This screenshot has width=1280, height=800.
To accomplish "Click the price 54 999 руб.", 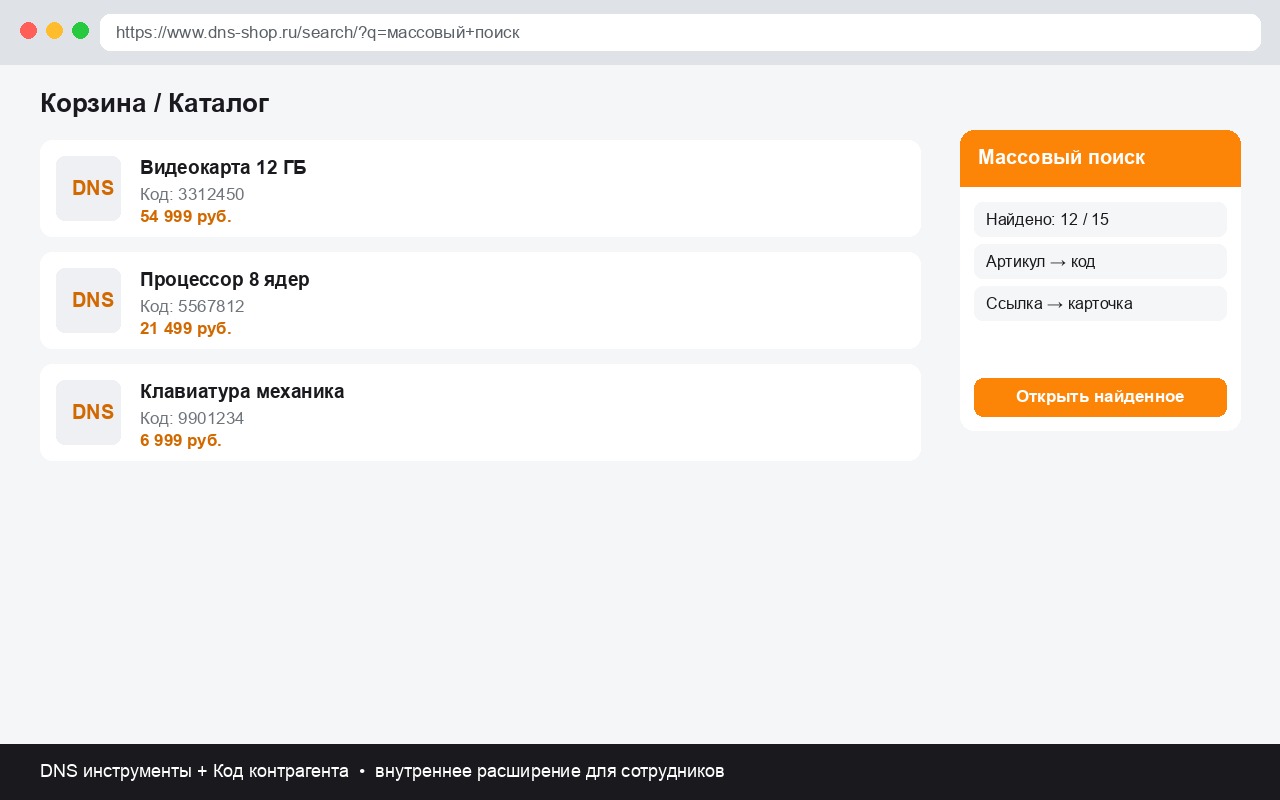I will tap(186, 216).
